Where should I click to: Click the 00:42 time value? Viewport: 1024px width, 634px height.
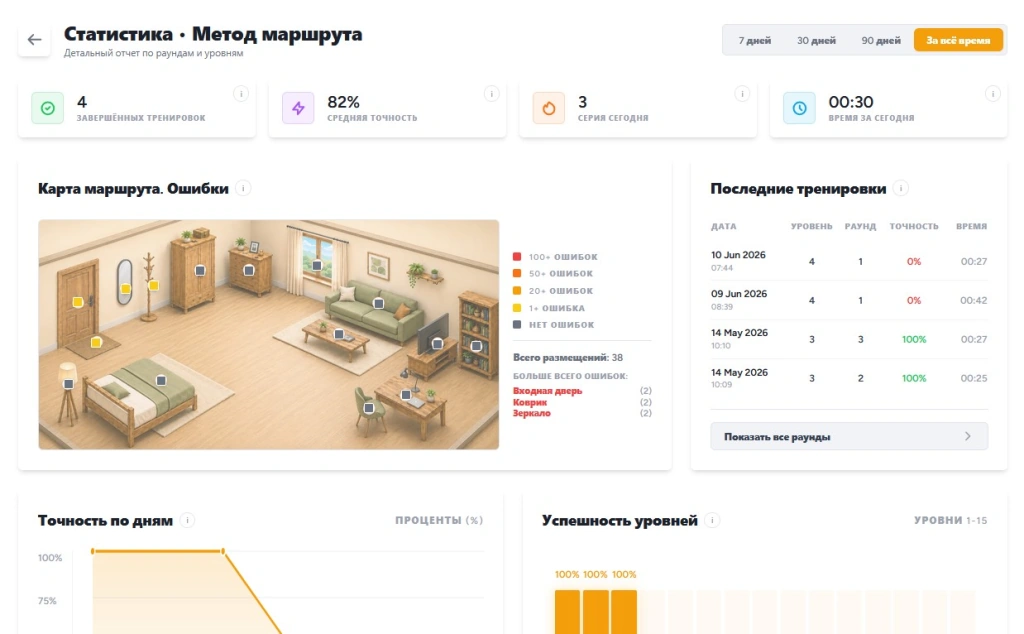point(973,300)
